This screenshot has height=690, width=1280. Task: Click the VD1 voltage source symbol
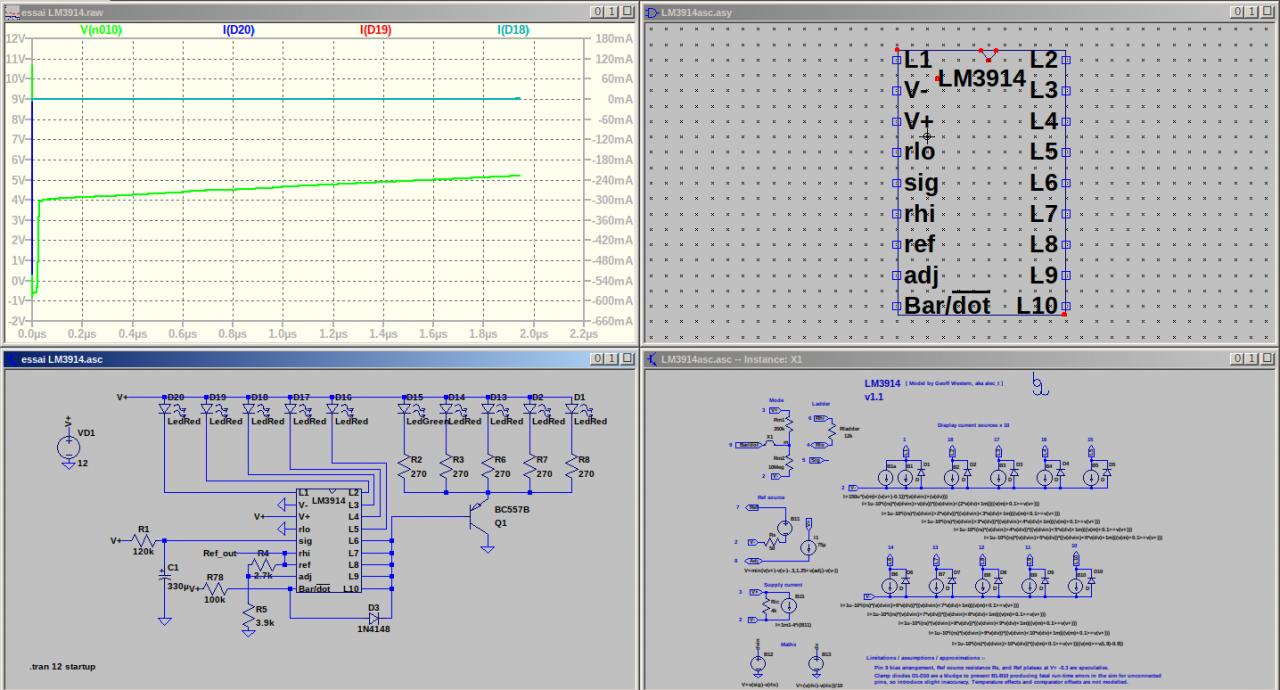(x=68, y=446)
